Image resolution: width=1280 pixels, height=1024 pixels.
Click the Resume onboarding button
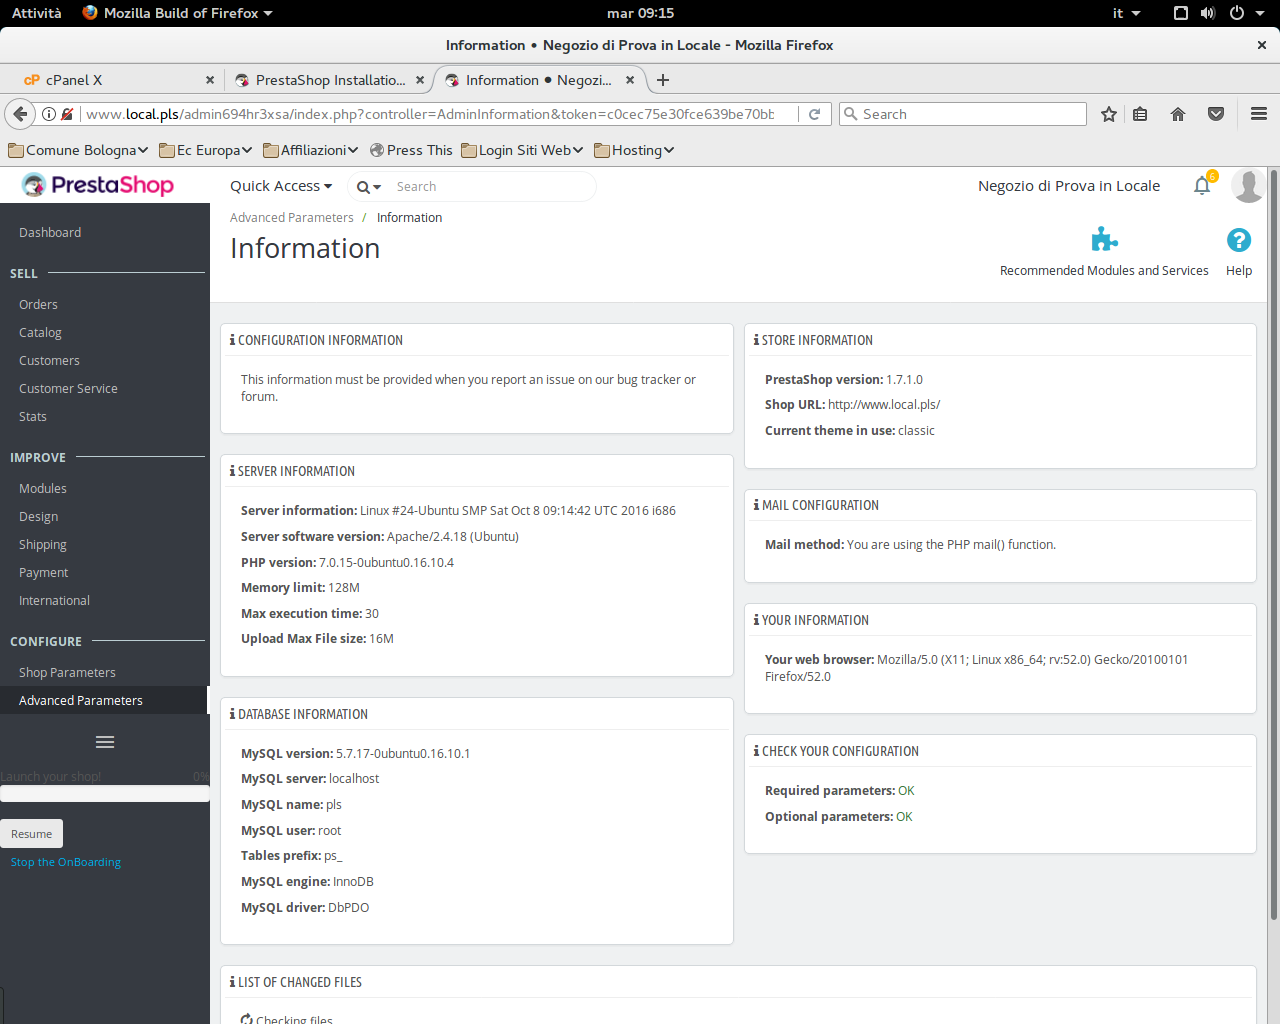(x=32, y=834)
